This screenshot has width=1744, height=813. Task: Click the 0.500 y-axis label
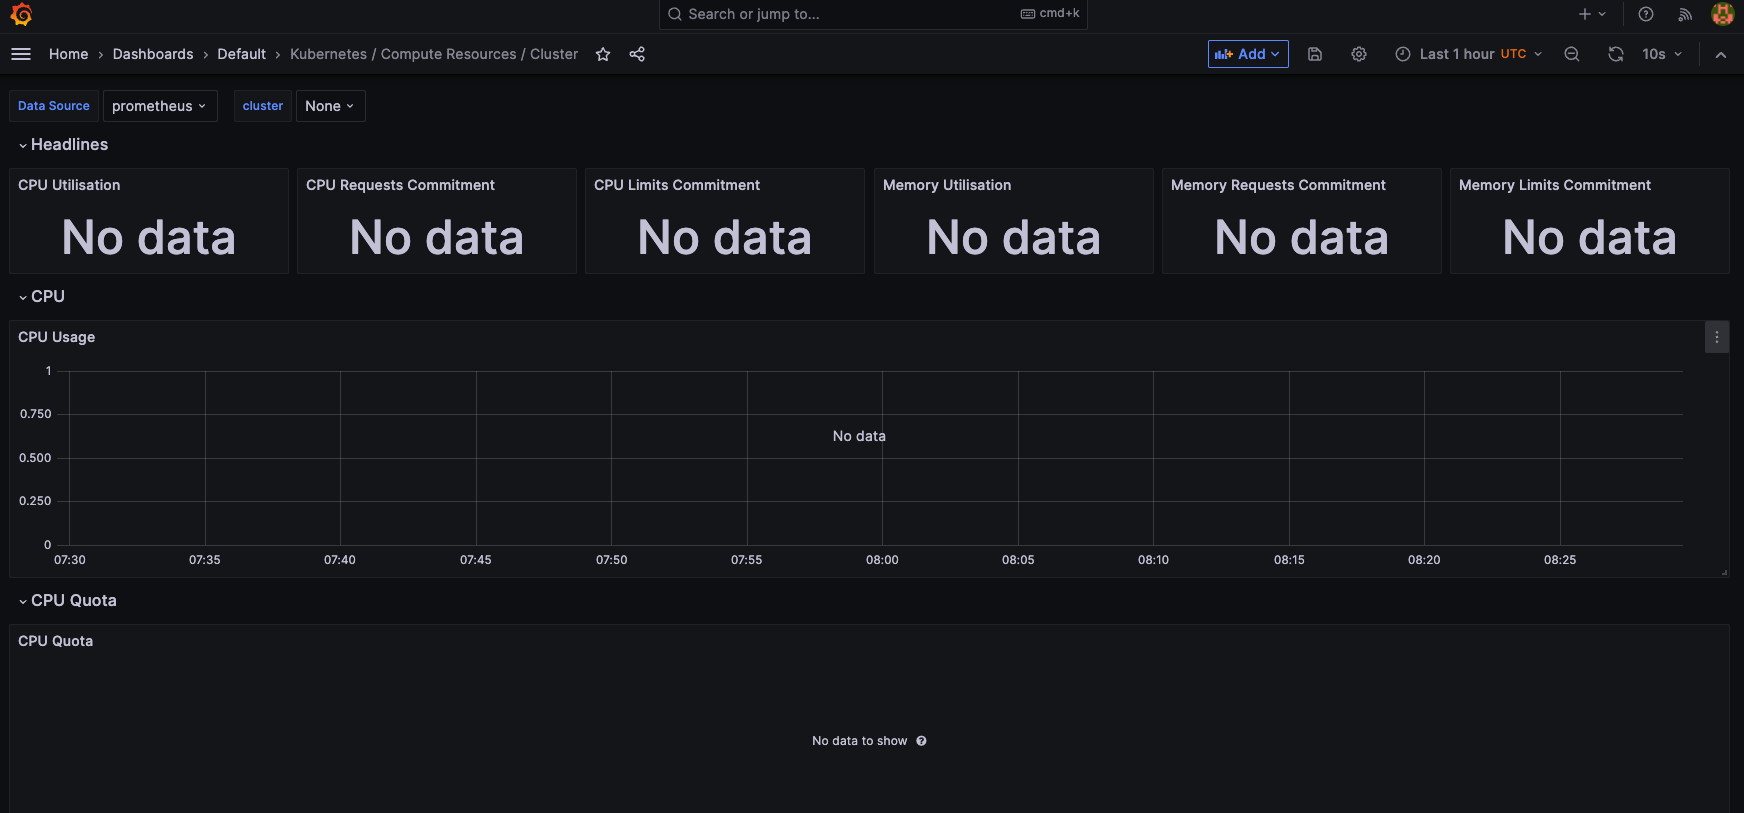tap(35, 458)
